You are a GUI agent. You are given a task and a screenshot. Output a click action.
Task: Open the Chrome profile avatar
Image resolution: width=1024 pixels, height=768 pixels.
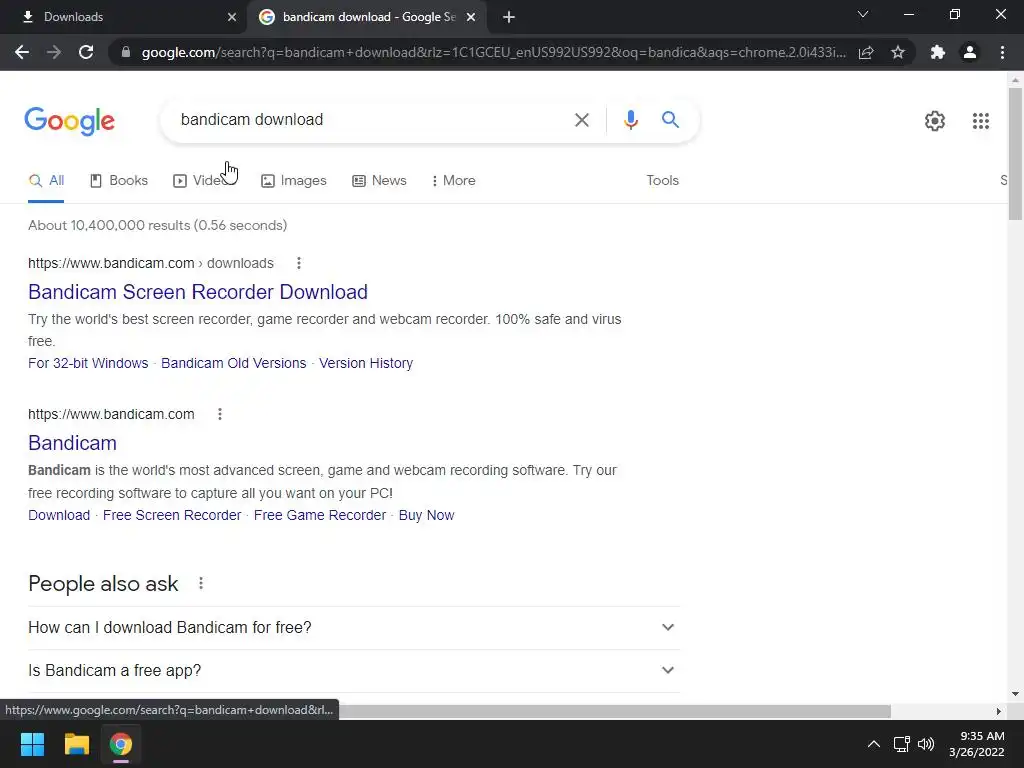(970, 52)
